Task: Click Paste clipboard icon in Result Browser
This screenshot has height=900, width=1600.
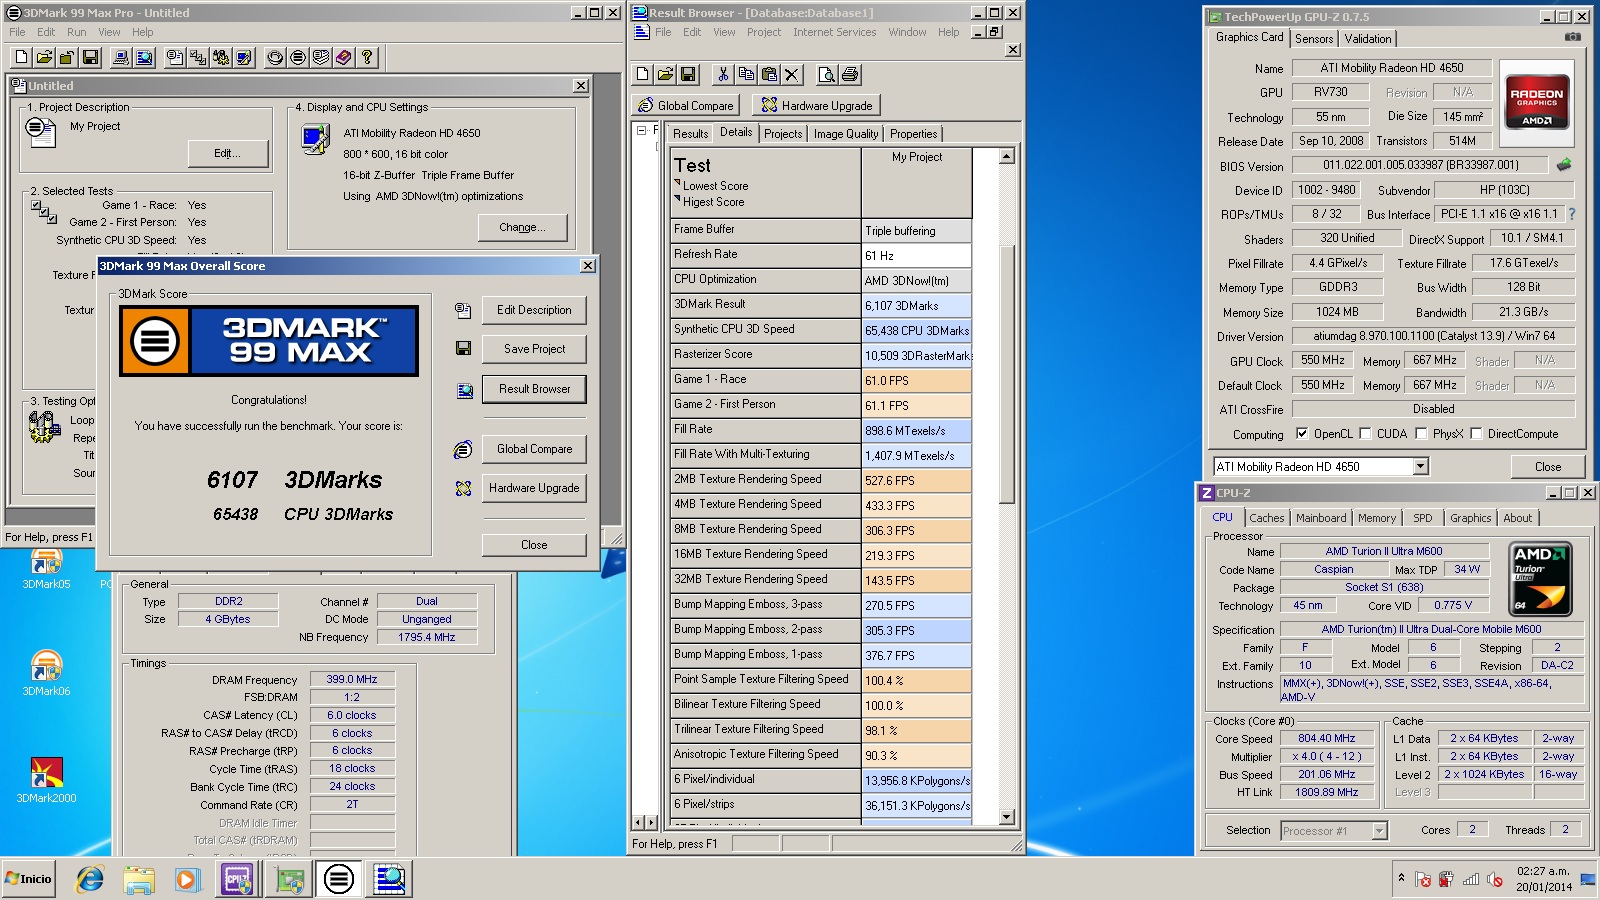Action: pos(769,74)
